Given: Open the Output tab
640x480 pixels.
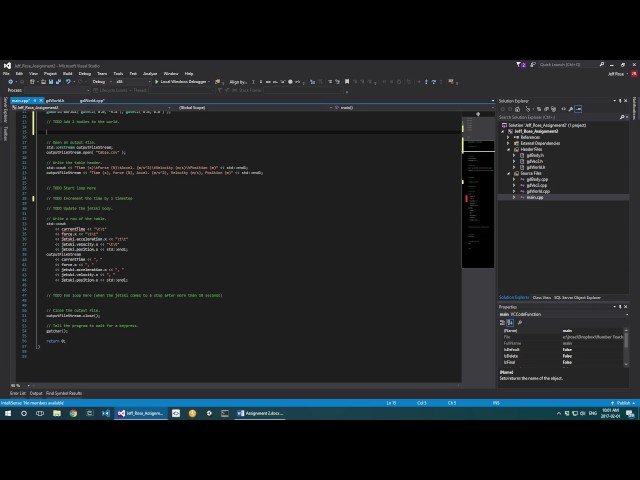Looking at the screenshot, I should [36, 393].
